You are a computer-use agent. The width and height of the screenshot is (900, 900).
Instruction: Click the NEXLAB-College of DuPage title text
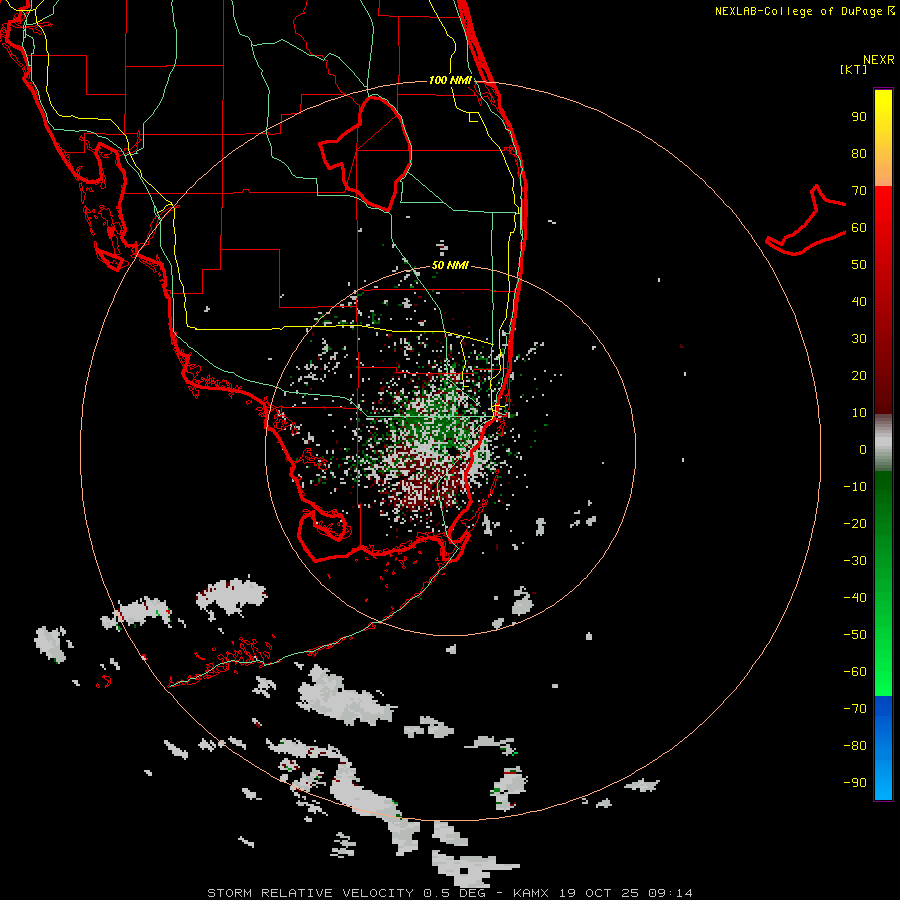pyautogui.click(x=798, y=11)
